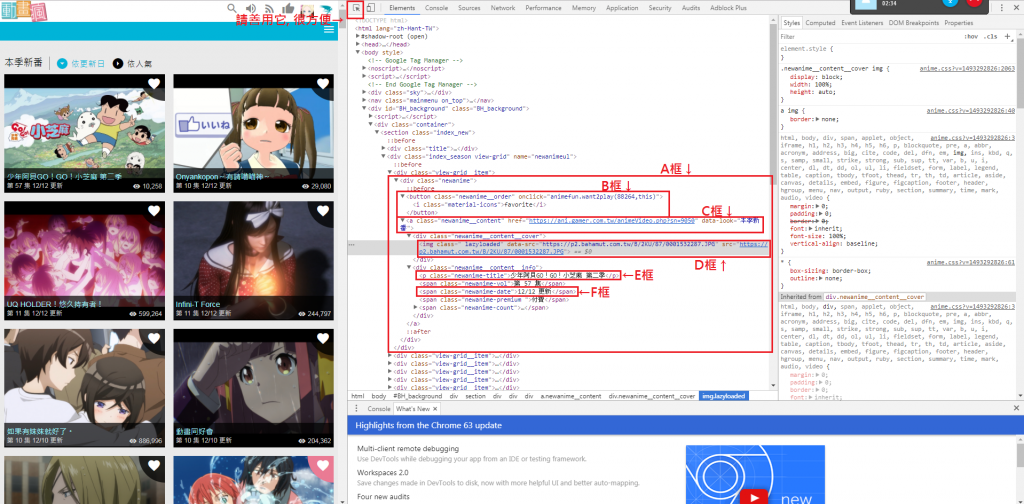Toggle the .cls class editor

click(x=991, y=37)
